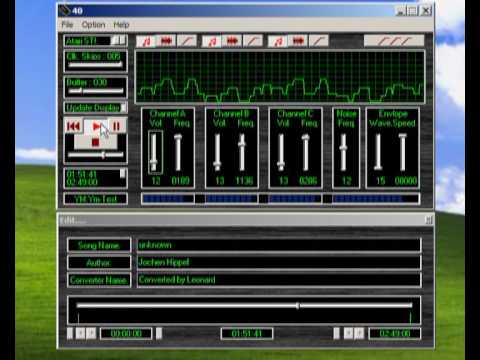Click the Envelope Speed slider
This screenshot has height=360, width=480.
click(x=403, y=152)
